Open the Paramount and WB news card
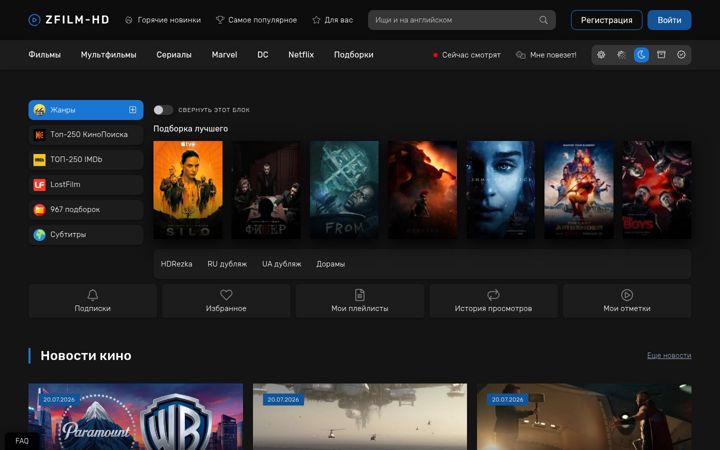The height and width of the screenshot is (450, 720). pos(135,416)
